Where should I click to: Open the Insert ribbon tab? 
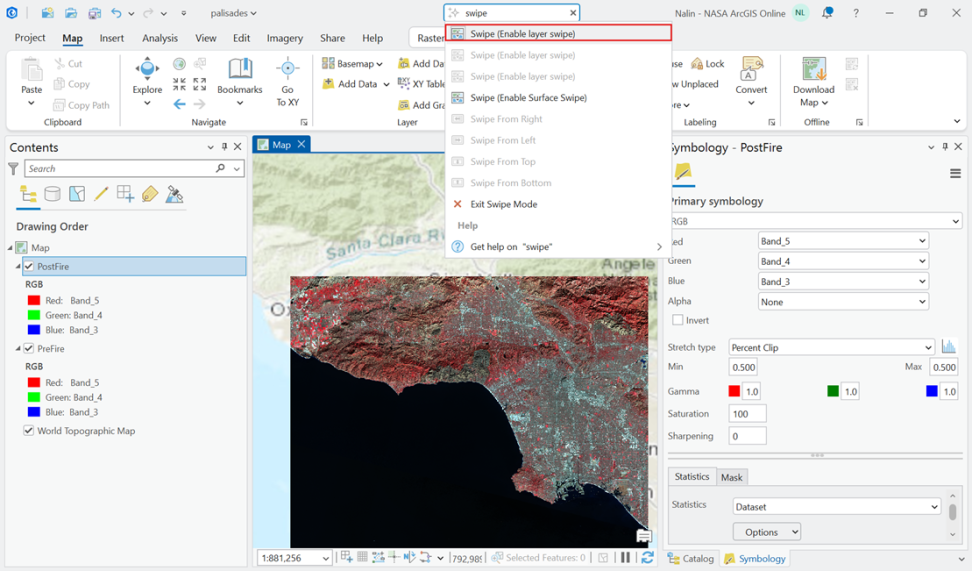click(112, 38)
